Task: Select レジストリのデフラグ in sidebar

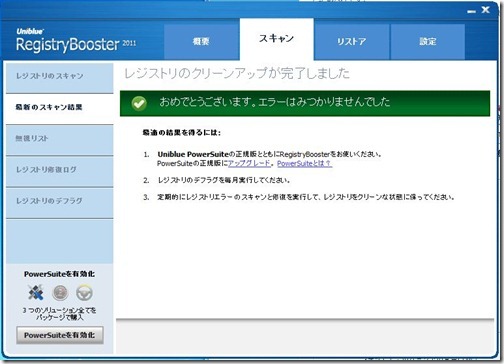Action: (x=60, y=203)
